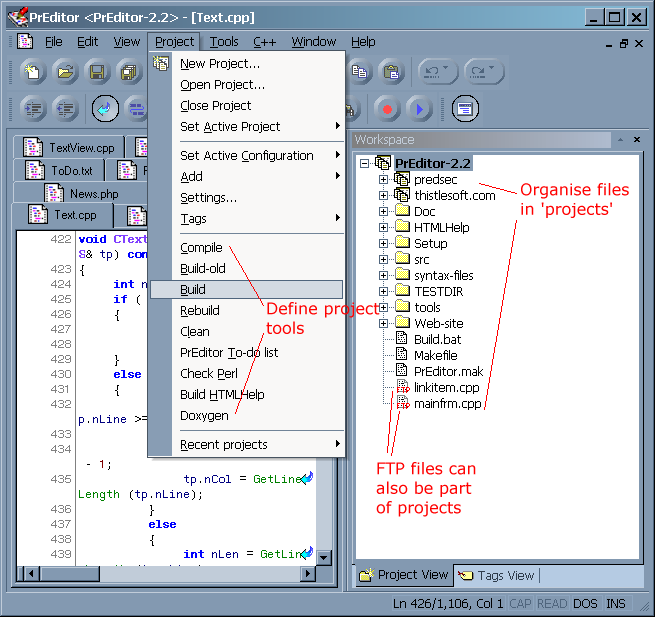
Task: Expand the predsec tree node
Action: click(383, 180)
